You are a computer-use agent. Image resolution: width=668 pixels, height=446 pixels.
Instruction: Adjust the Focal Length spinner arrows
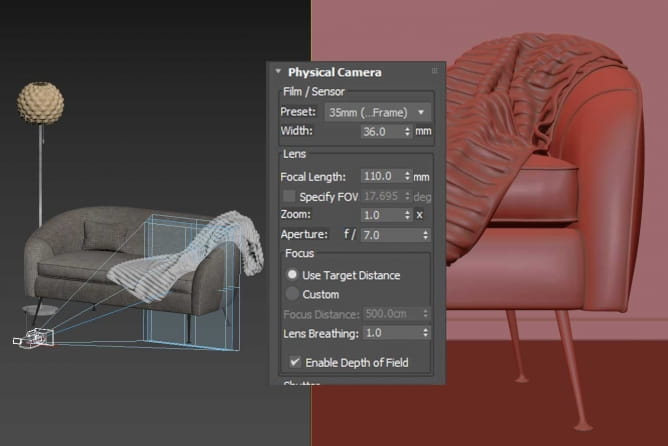coord(407,176)
